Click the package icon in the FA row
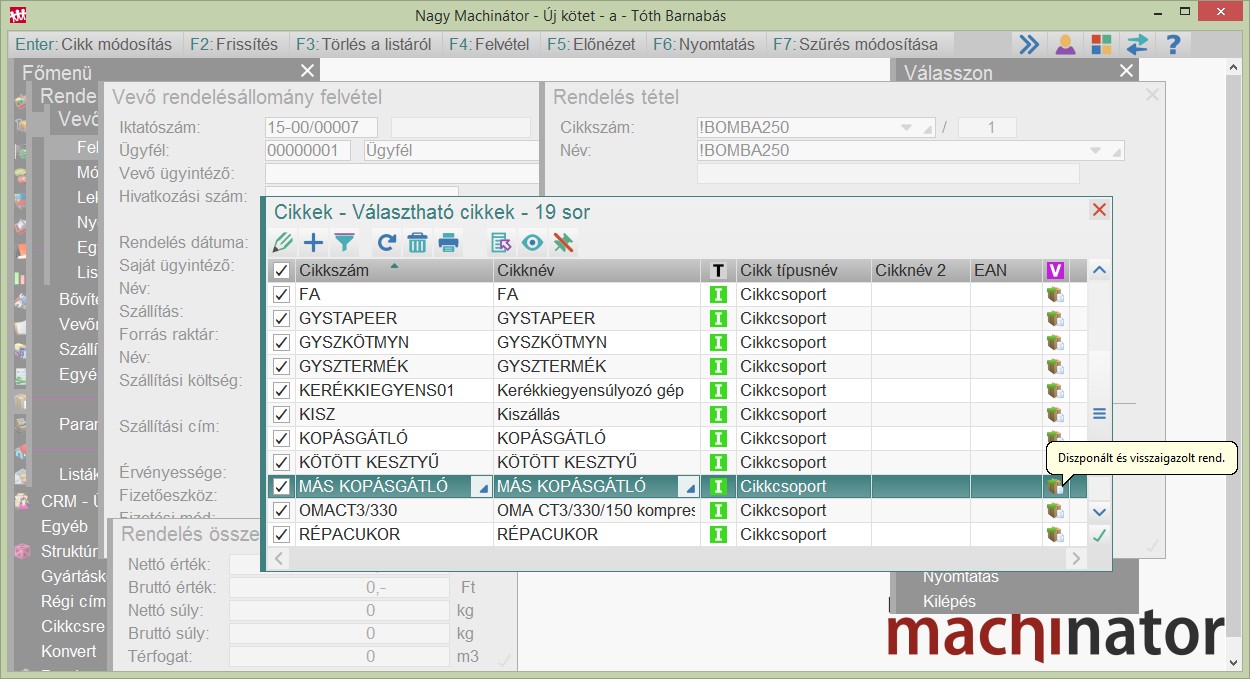Image resolution: width=1250 pixels, height=679 pixels. (1055, 294)
